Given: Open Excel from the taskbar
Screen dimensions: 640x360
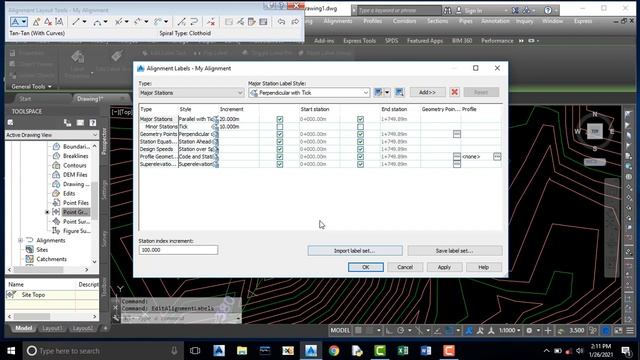Looking at the screenshot, I should tap(403, 351).
